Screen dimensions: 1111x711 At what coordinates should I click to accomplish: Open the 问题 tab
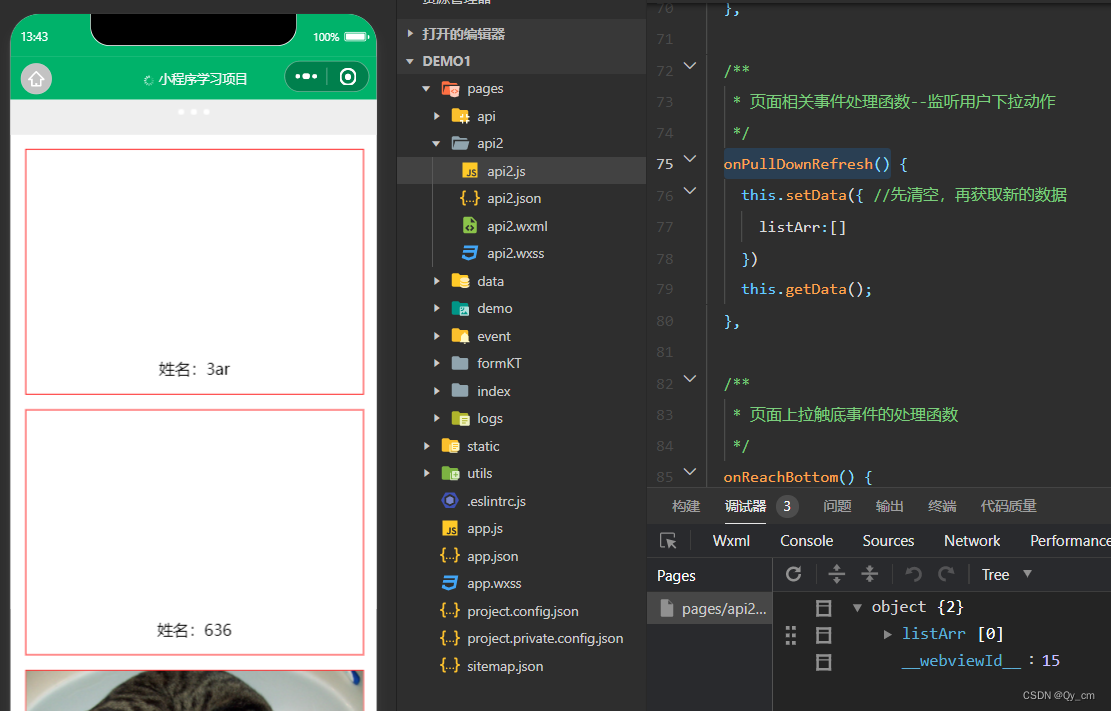coord(838,506)
